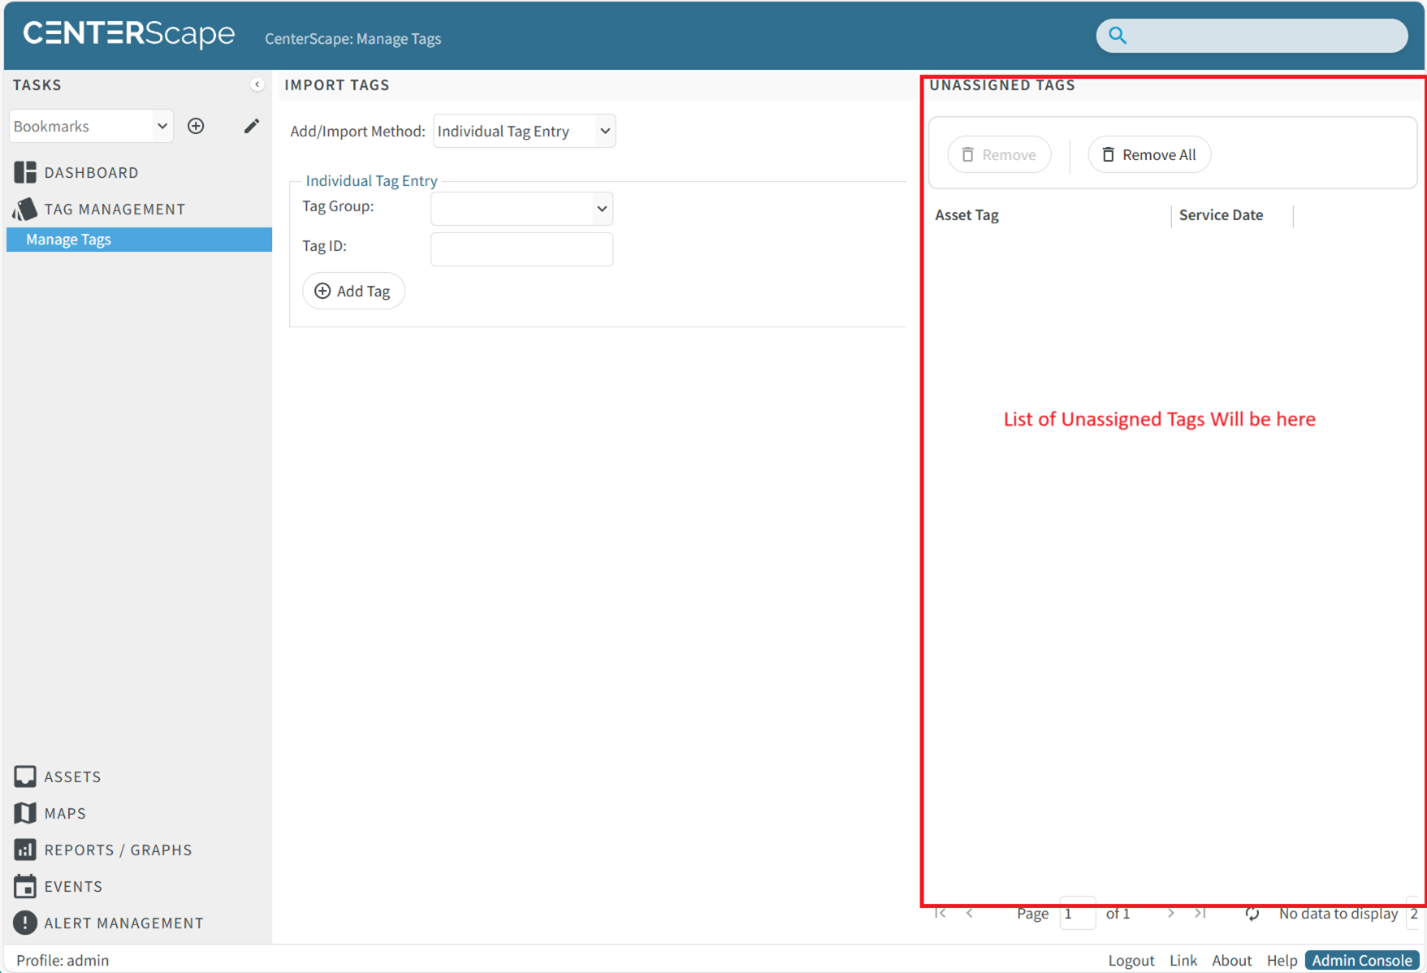Add a new bookmark with plus icon

(x=196, y=126)
